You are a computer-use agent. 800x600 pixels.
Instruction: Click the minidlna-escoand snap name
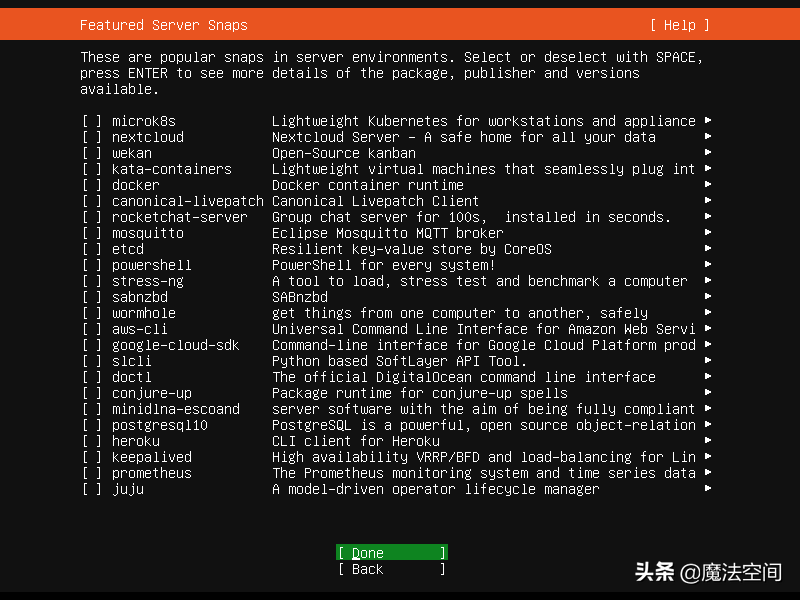[x=176, y=409]
